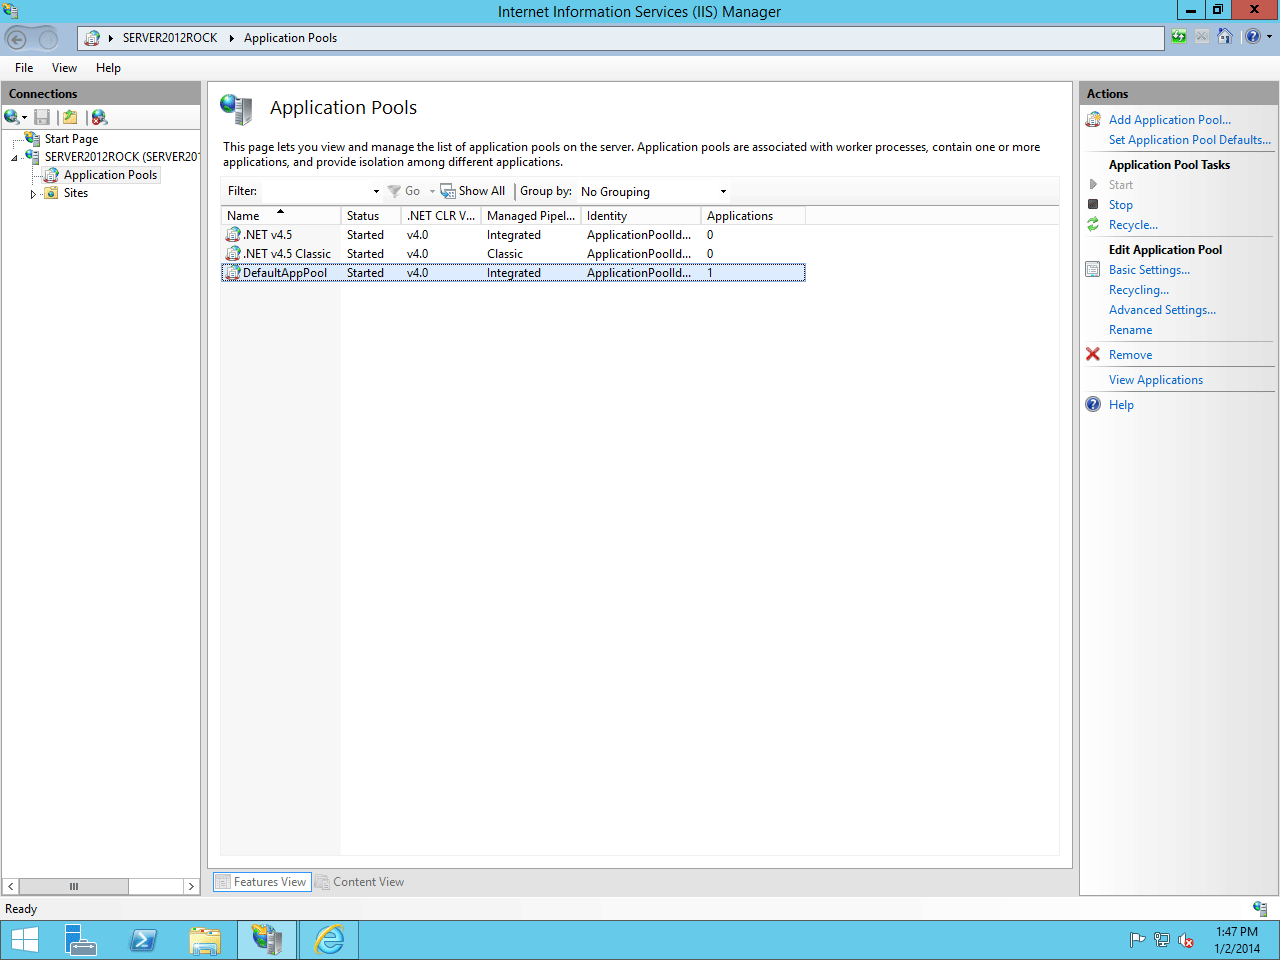
Task: Open the View menu
Action: click(64, 68)
